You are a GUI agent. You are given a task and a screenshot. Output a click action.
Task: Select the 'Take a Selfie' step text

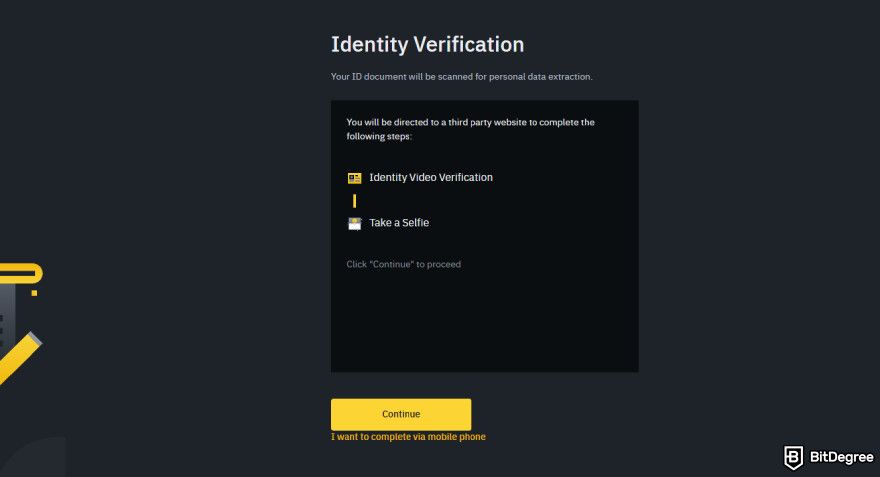(x=399, y=223)
